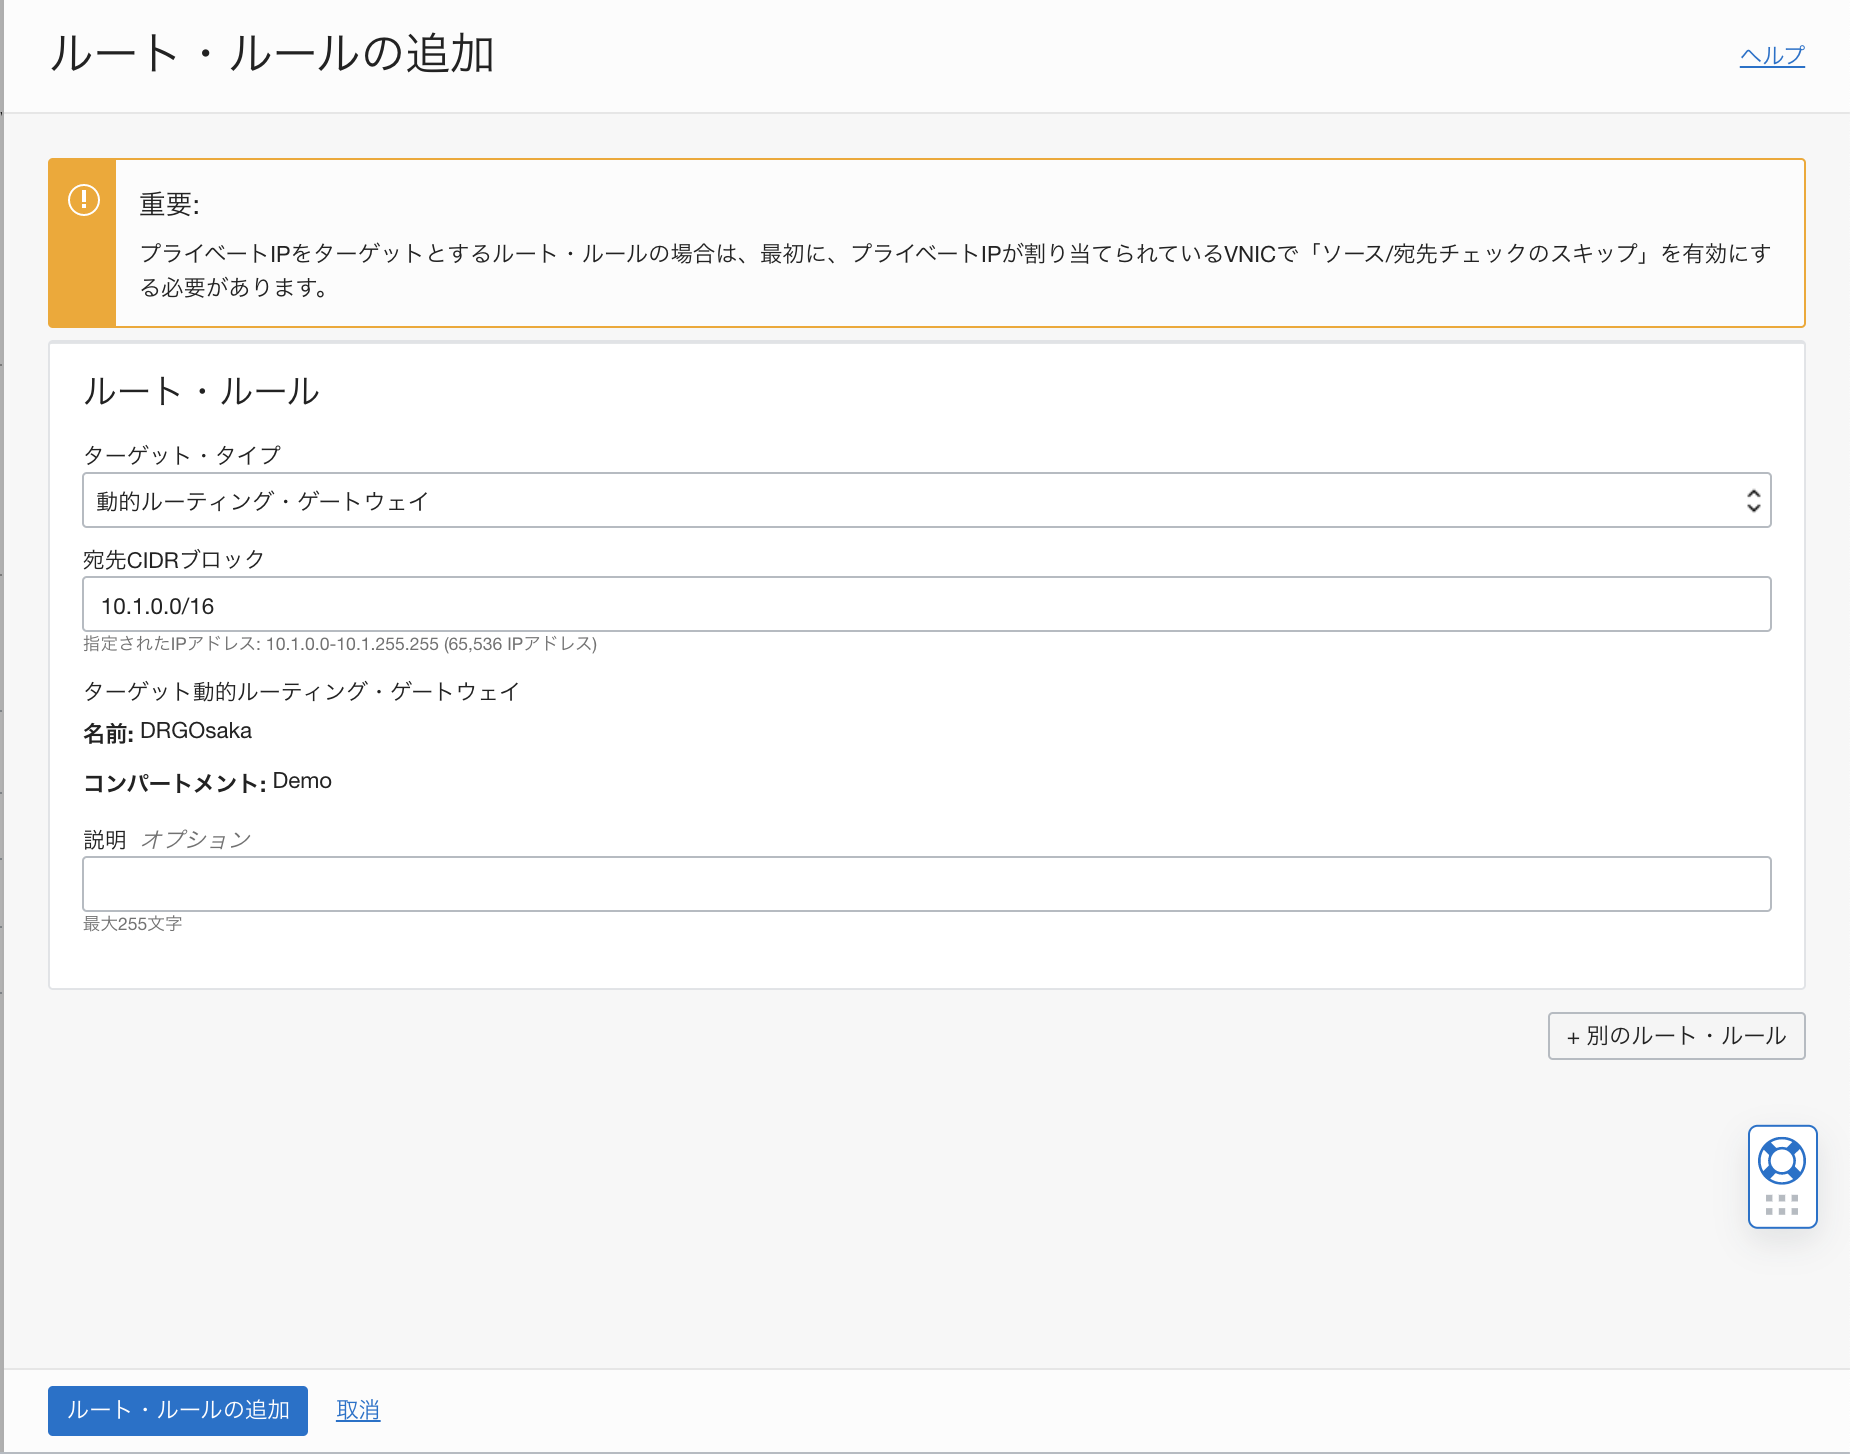
Task: Click the 指定されたIPアドレス range hint text
Action: click(x=339, y=645)
